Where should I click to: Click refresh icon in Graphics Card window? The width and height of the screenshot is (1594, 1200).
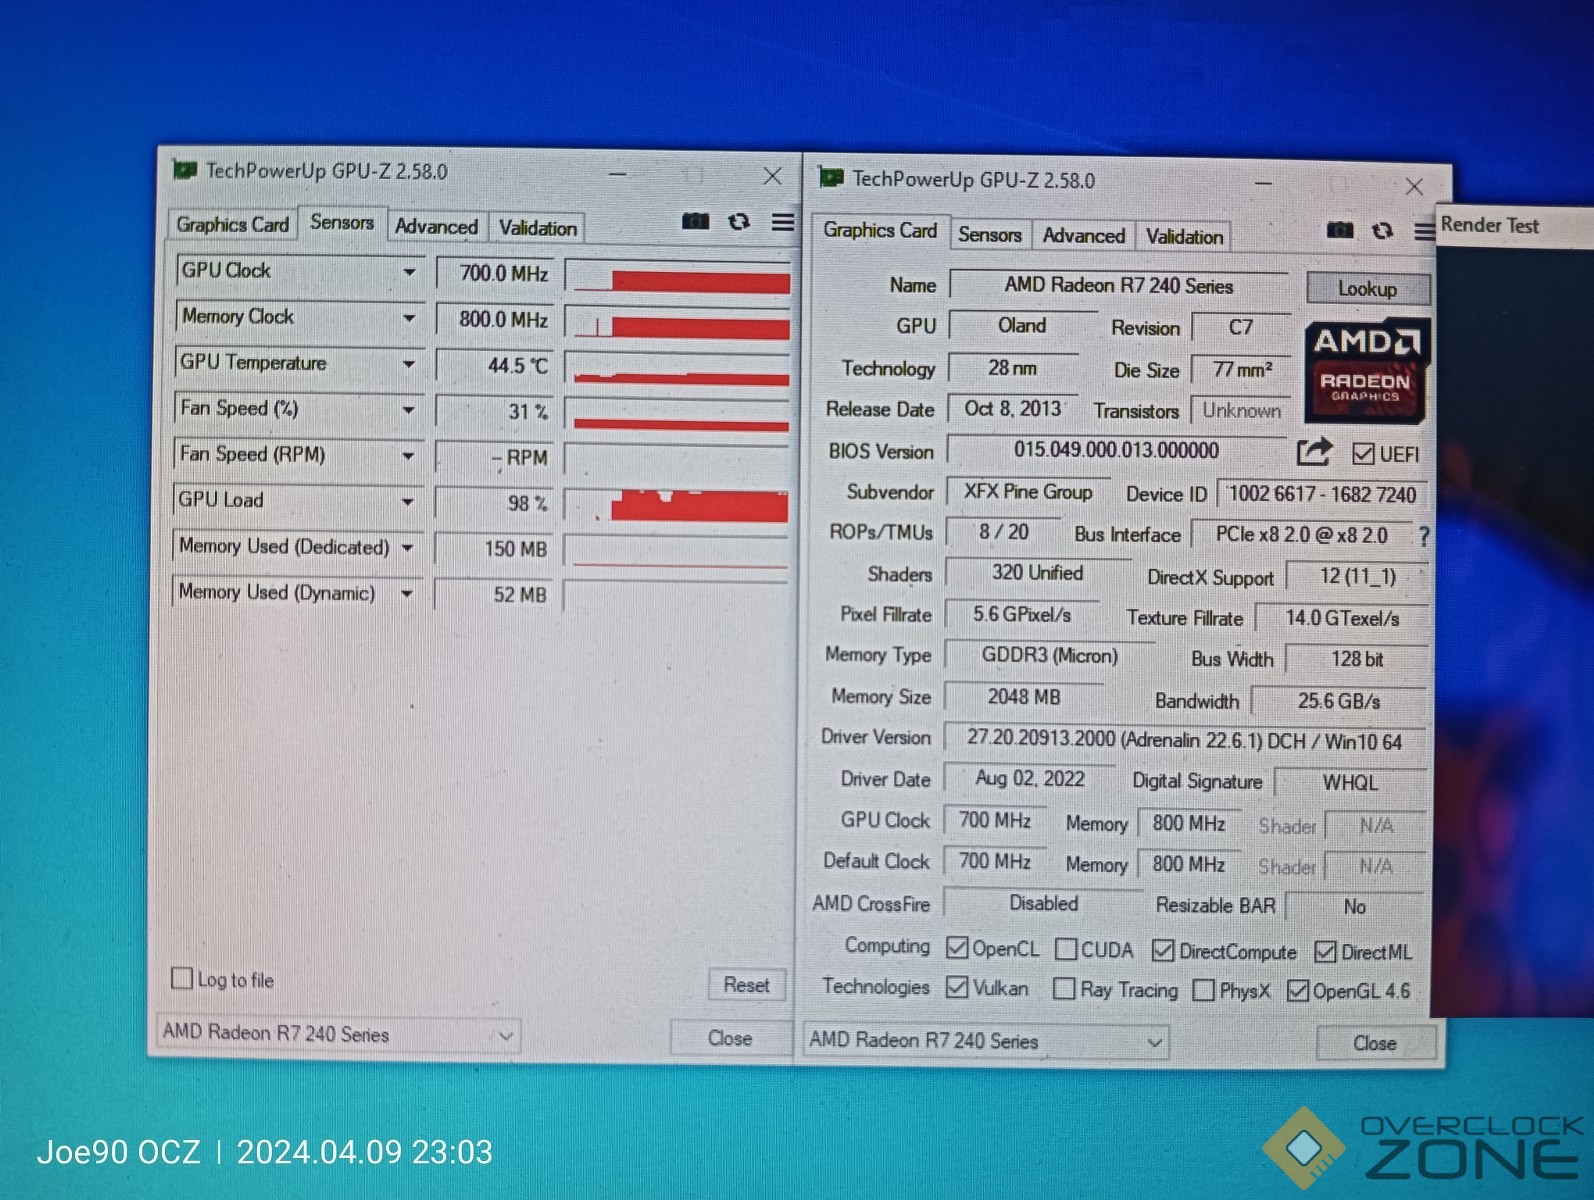(1383, 230)
